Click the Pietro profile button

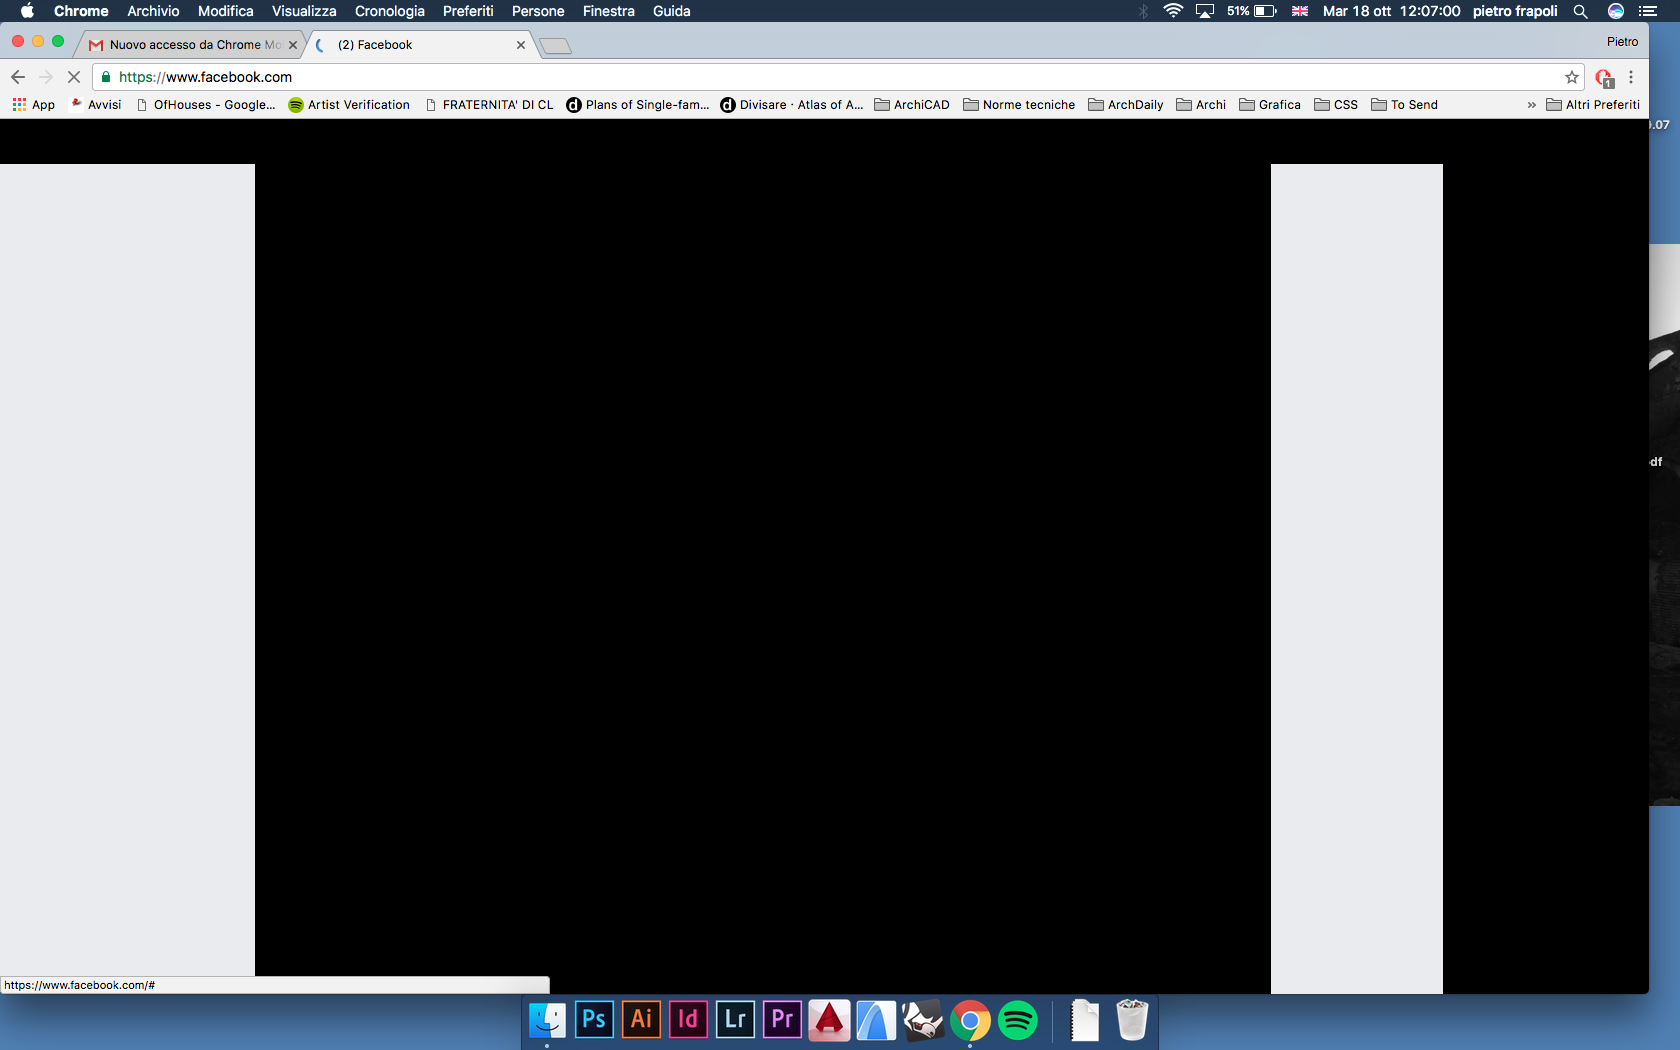1622,42
